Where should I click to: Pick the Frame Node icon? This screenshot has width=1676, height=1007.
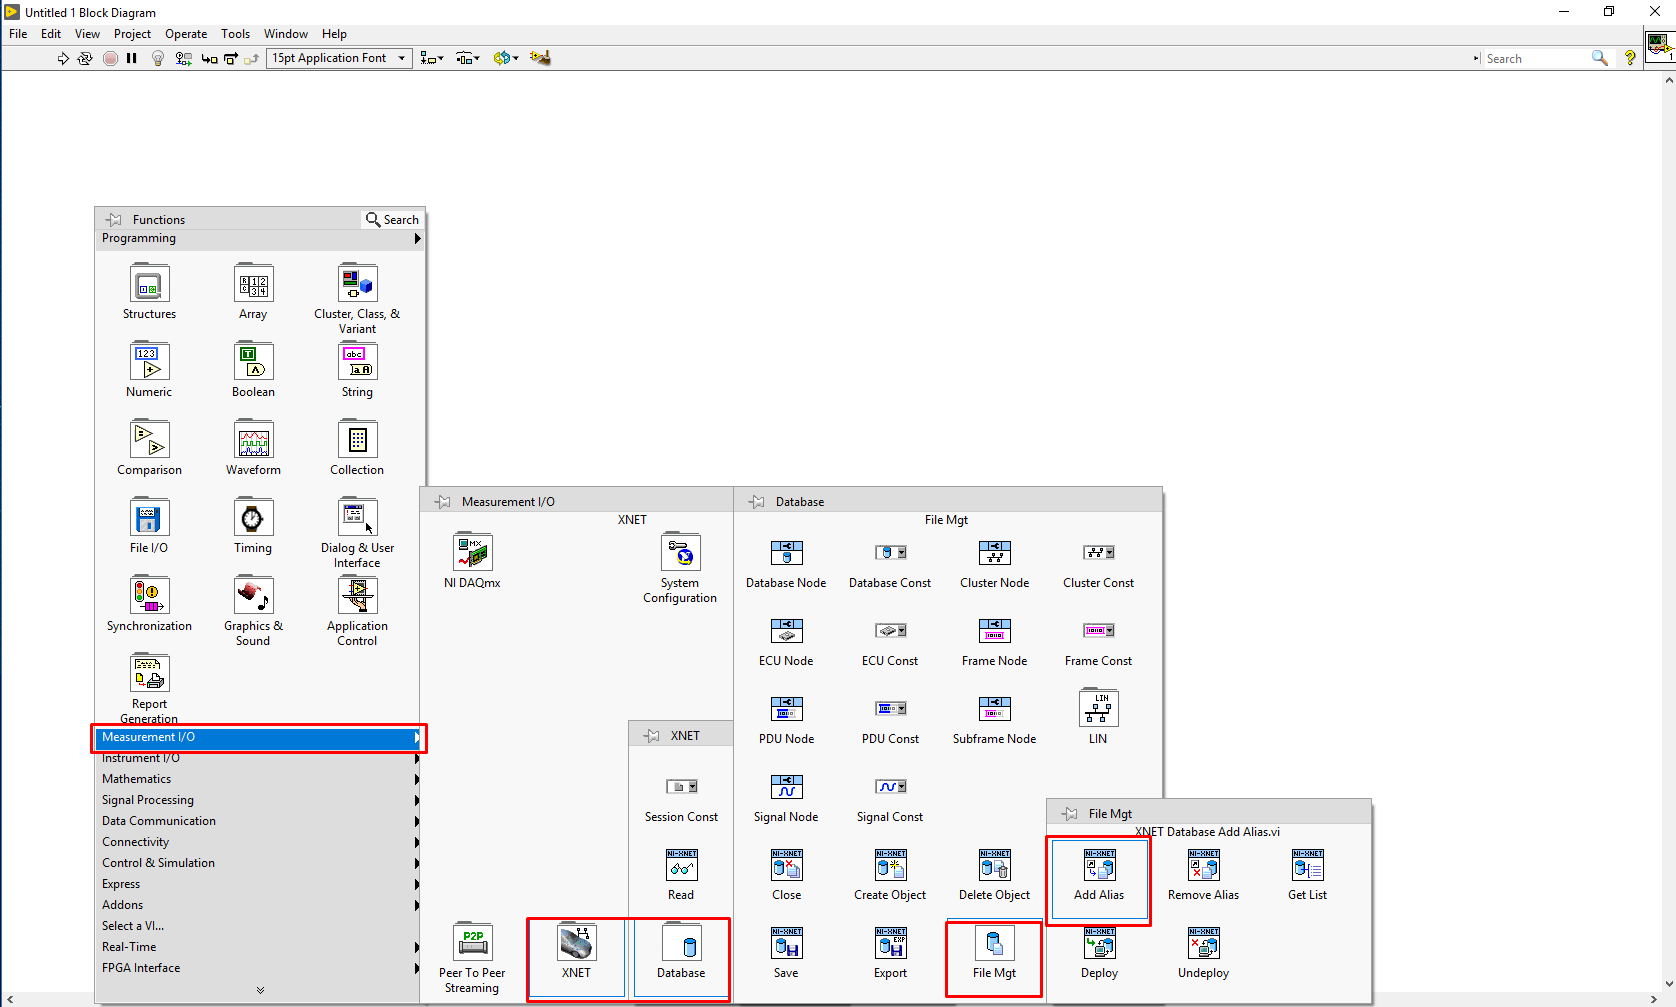tap(994, 631)
